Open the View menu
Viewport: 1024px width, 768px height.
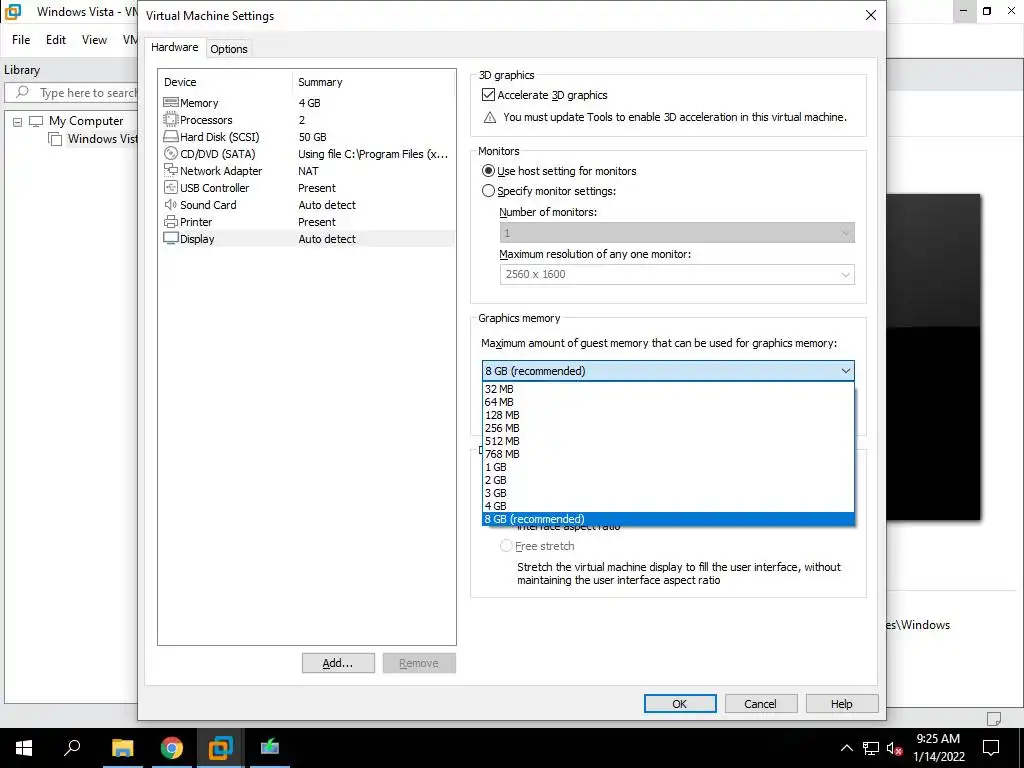tap(94, 40)
